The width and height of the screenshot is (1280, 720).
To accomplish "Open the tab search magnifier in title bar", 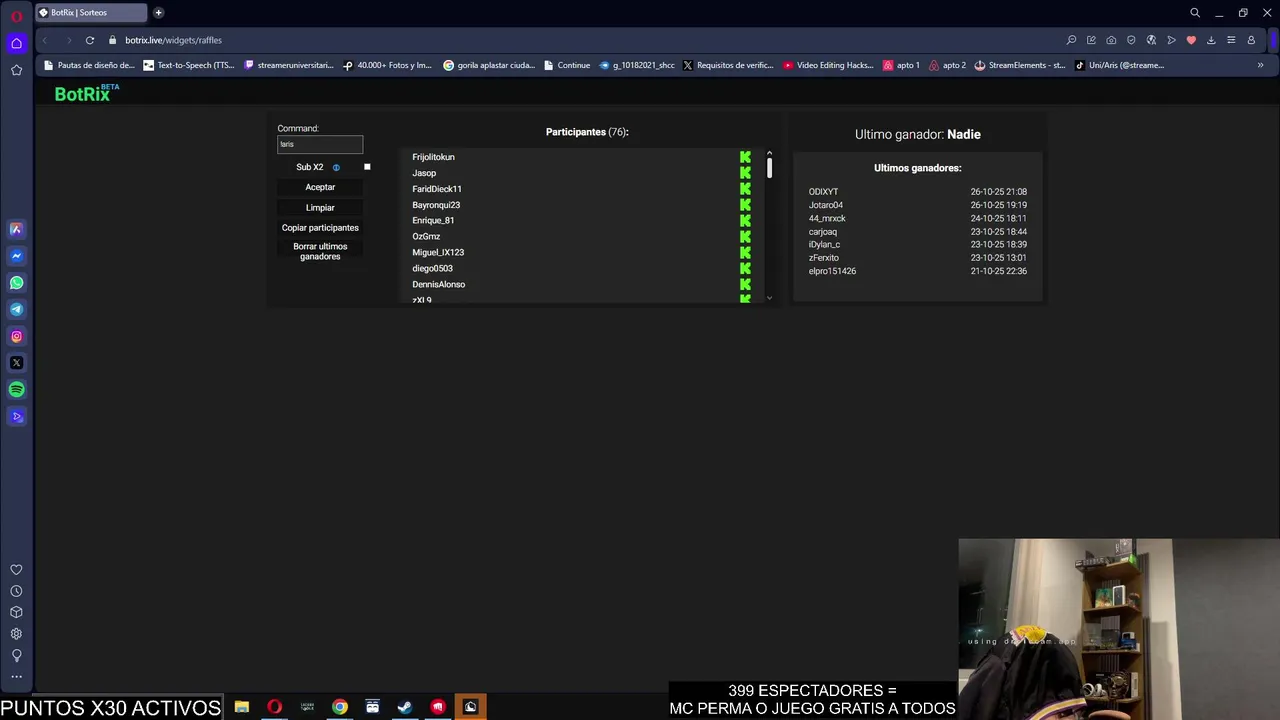I will coord(1194,13).
